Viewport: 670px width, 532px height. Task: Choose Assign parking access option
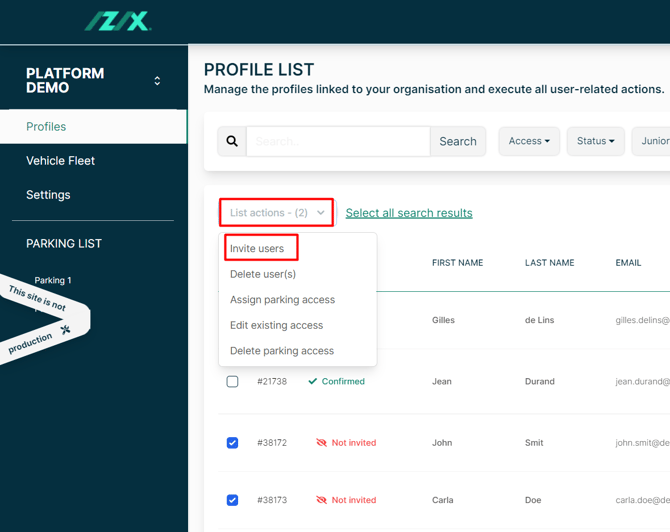[282, 300]
